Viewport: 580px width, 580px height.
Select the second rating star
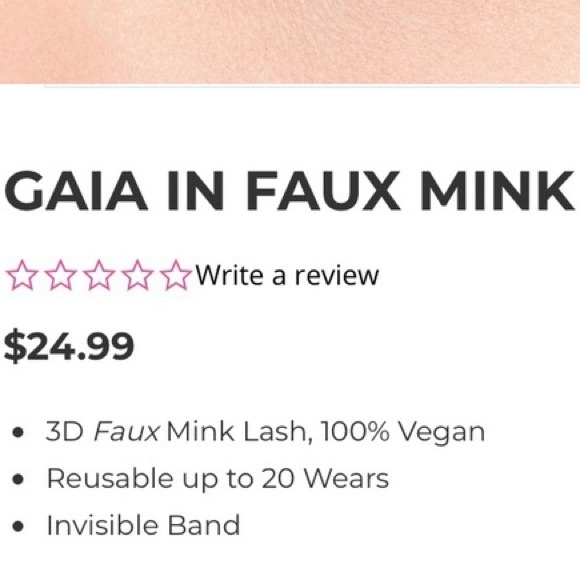tap(60, 275)
